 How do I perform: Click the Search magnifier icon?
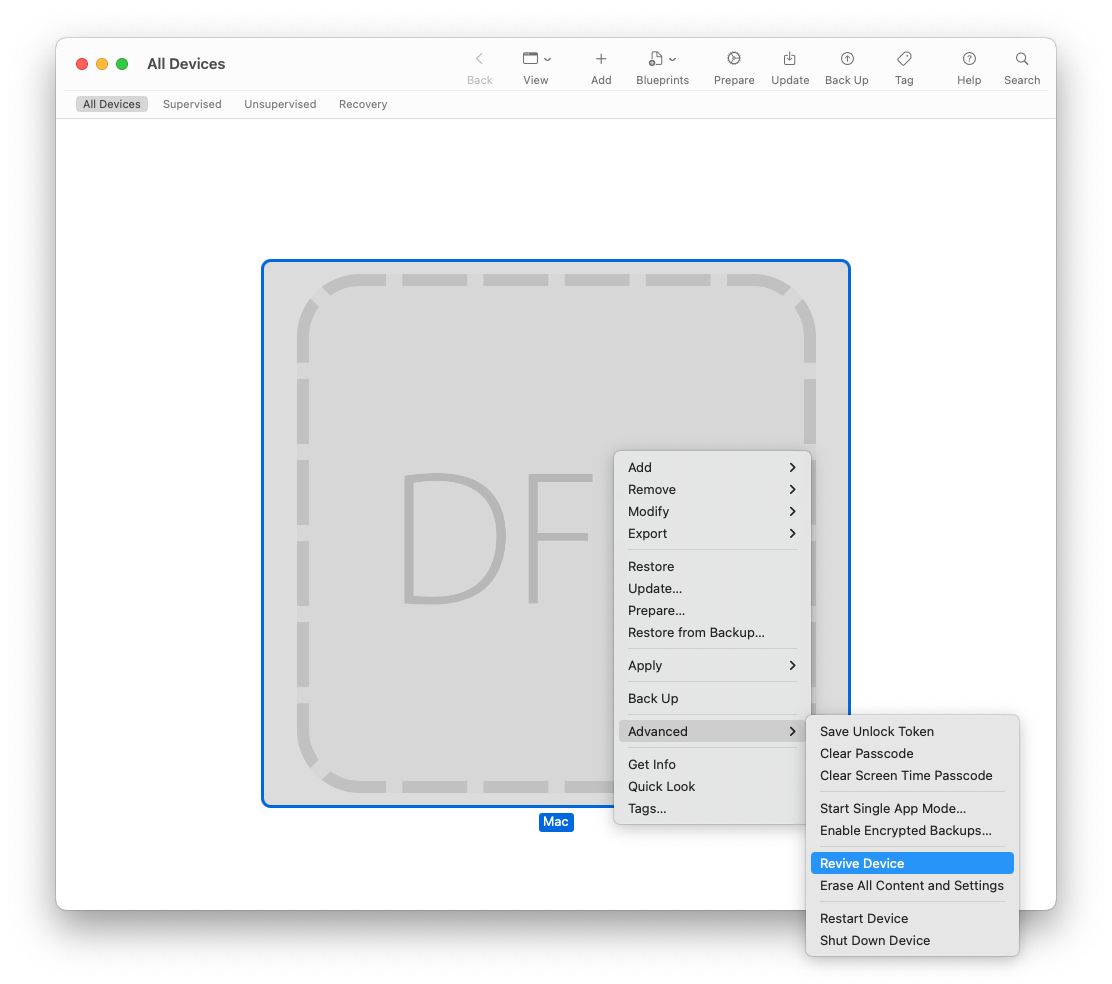coord(1022,59)
